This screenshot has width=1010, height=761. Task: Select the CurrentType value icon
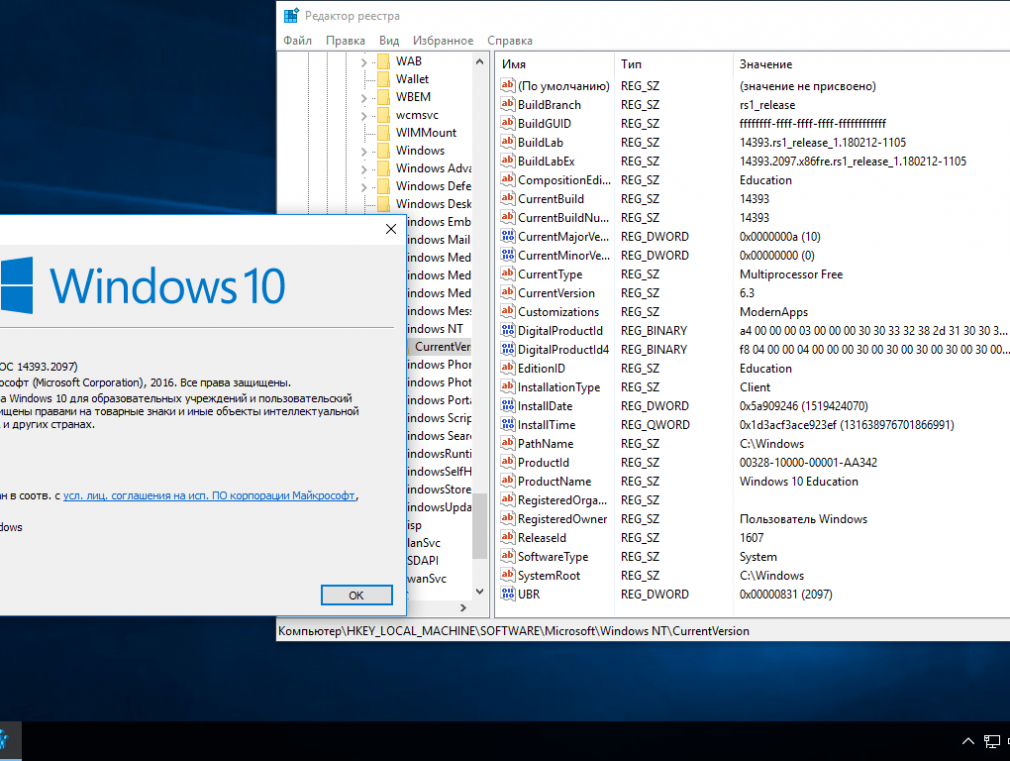(508, 273)
